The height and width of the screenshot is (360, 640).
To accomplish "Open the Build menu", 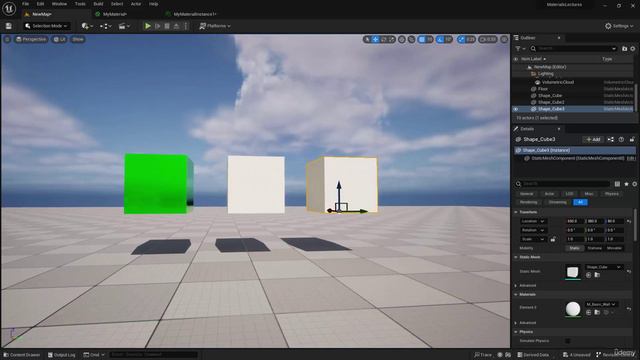I will 98,4.
